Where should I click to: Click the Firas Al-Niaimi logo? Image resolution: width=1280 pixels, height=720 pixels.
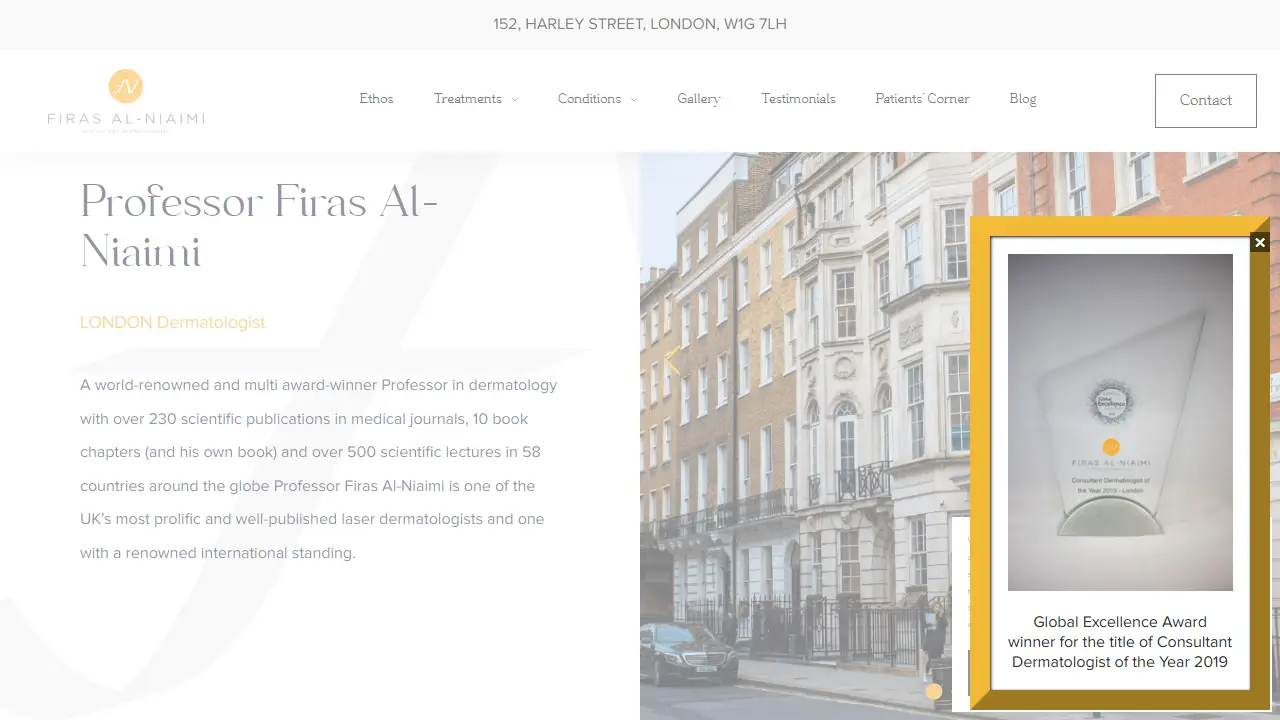(x=126, y=101)
